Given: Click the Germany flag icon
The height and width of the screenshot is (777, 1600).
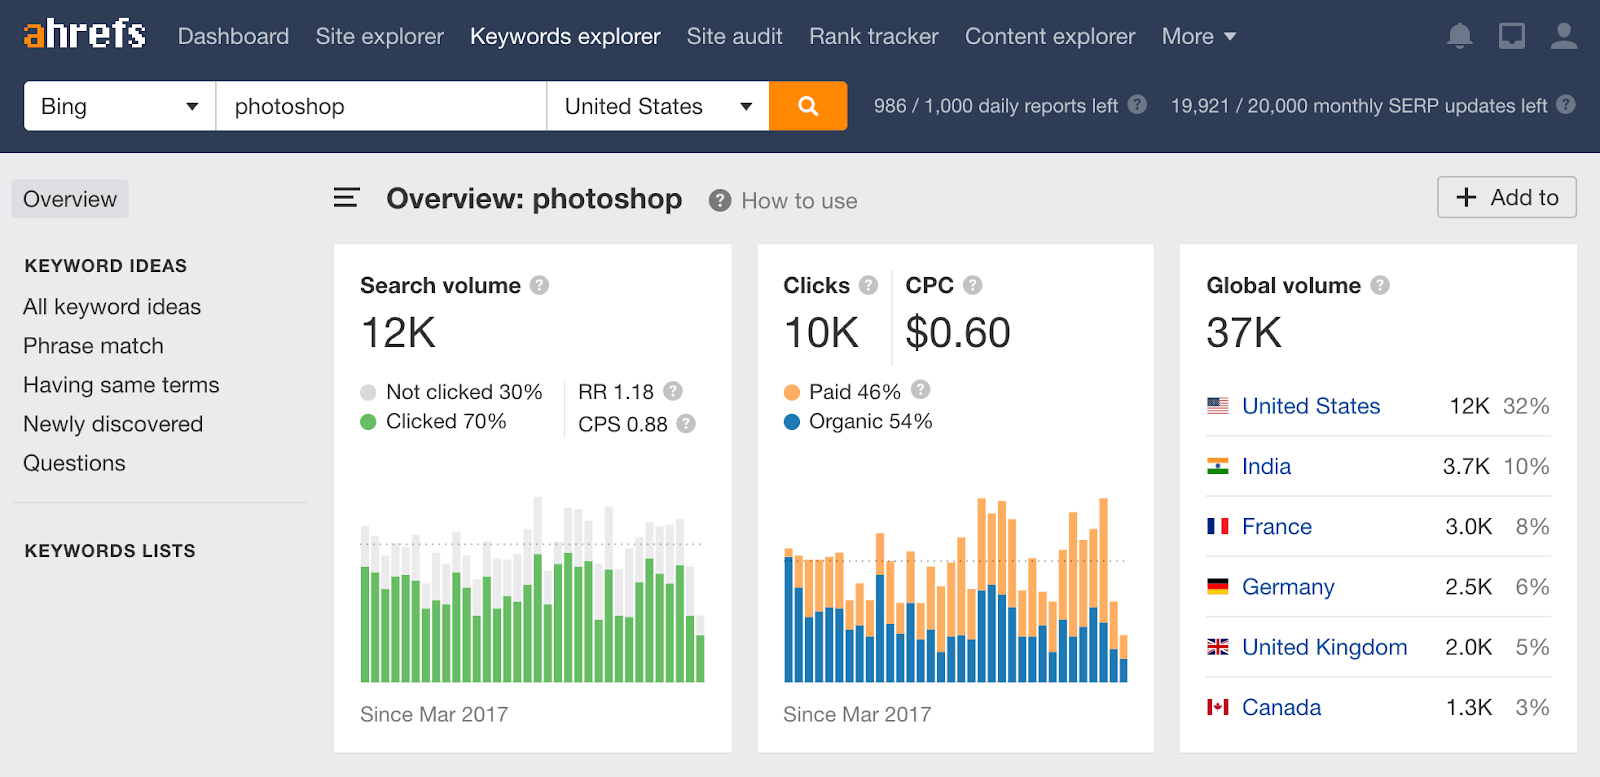Looking at the screenshot, I should pyautogui.click(x=1218, y=586).
